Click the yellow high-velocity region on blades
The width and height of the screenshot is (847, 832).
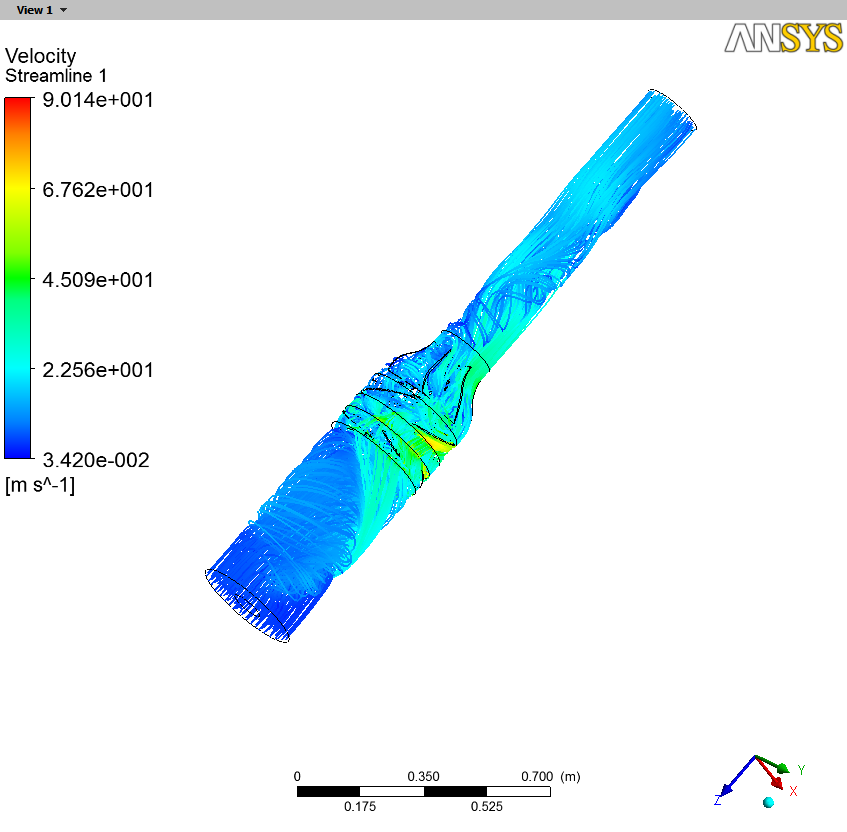435,440
